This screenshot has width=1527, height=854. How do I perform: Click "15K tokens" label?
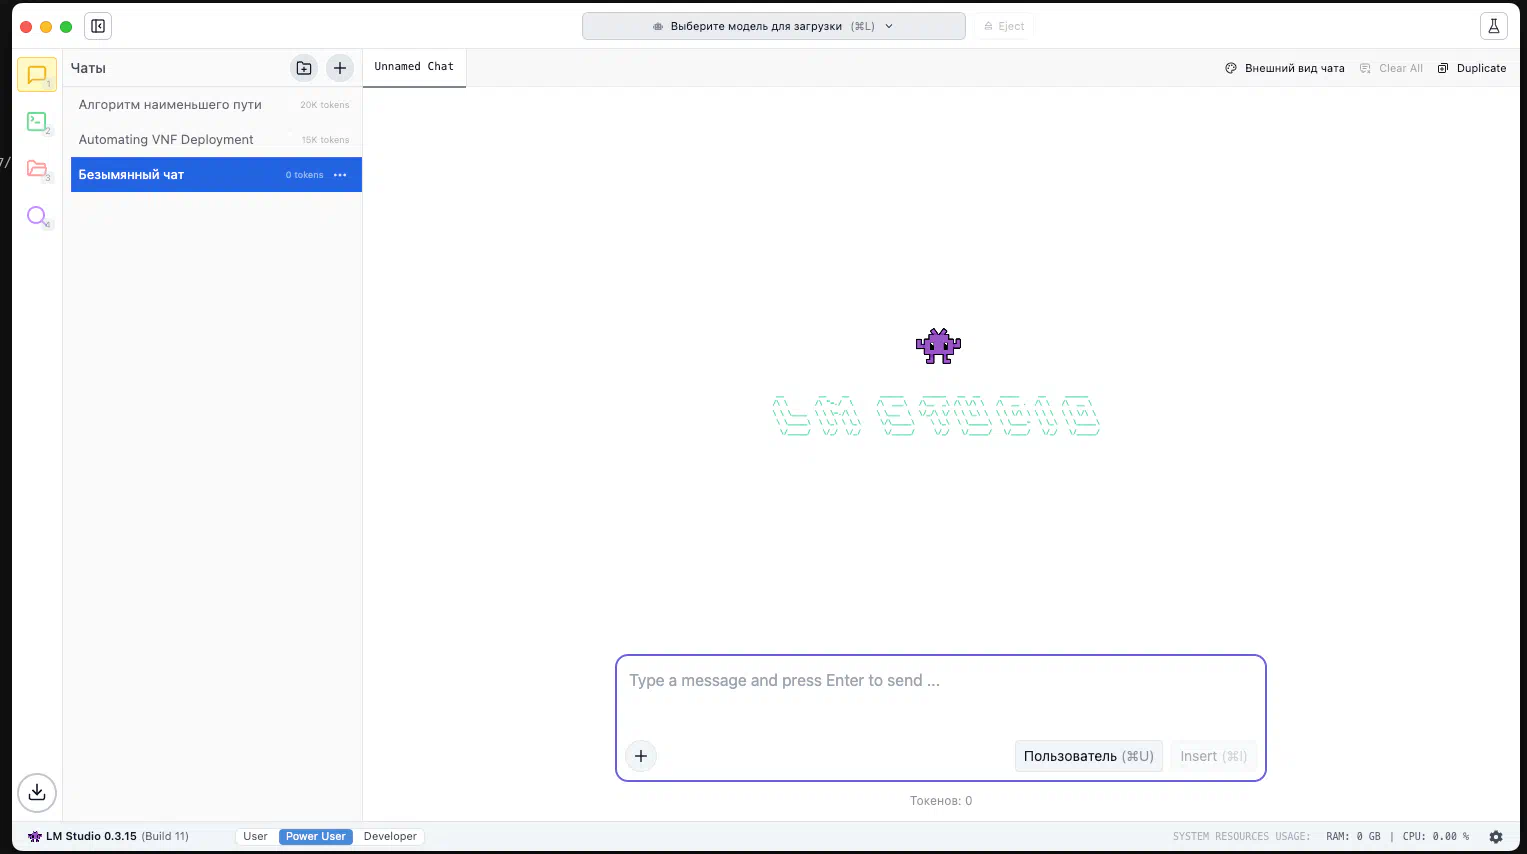pos(325,140)
